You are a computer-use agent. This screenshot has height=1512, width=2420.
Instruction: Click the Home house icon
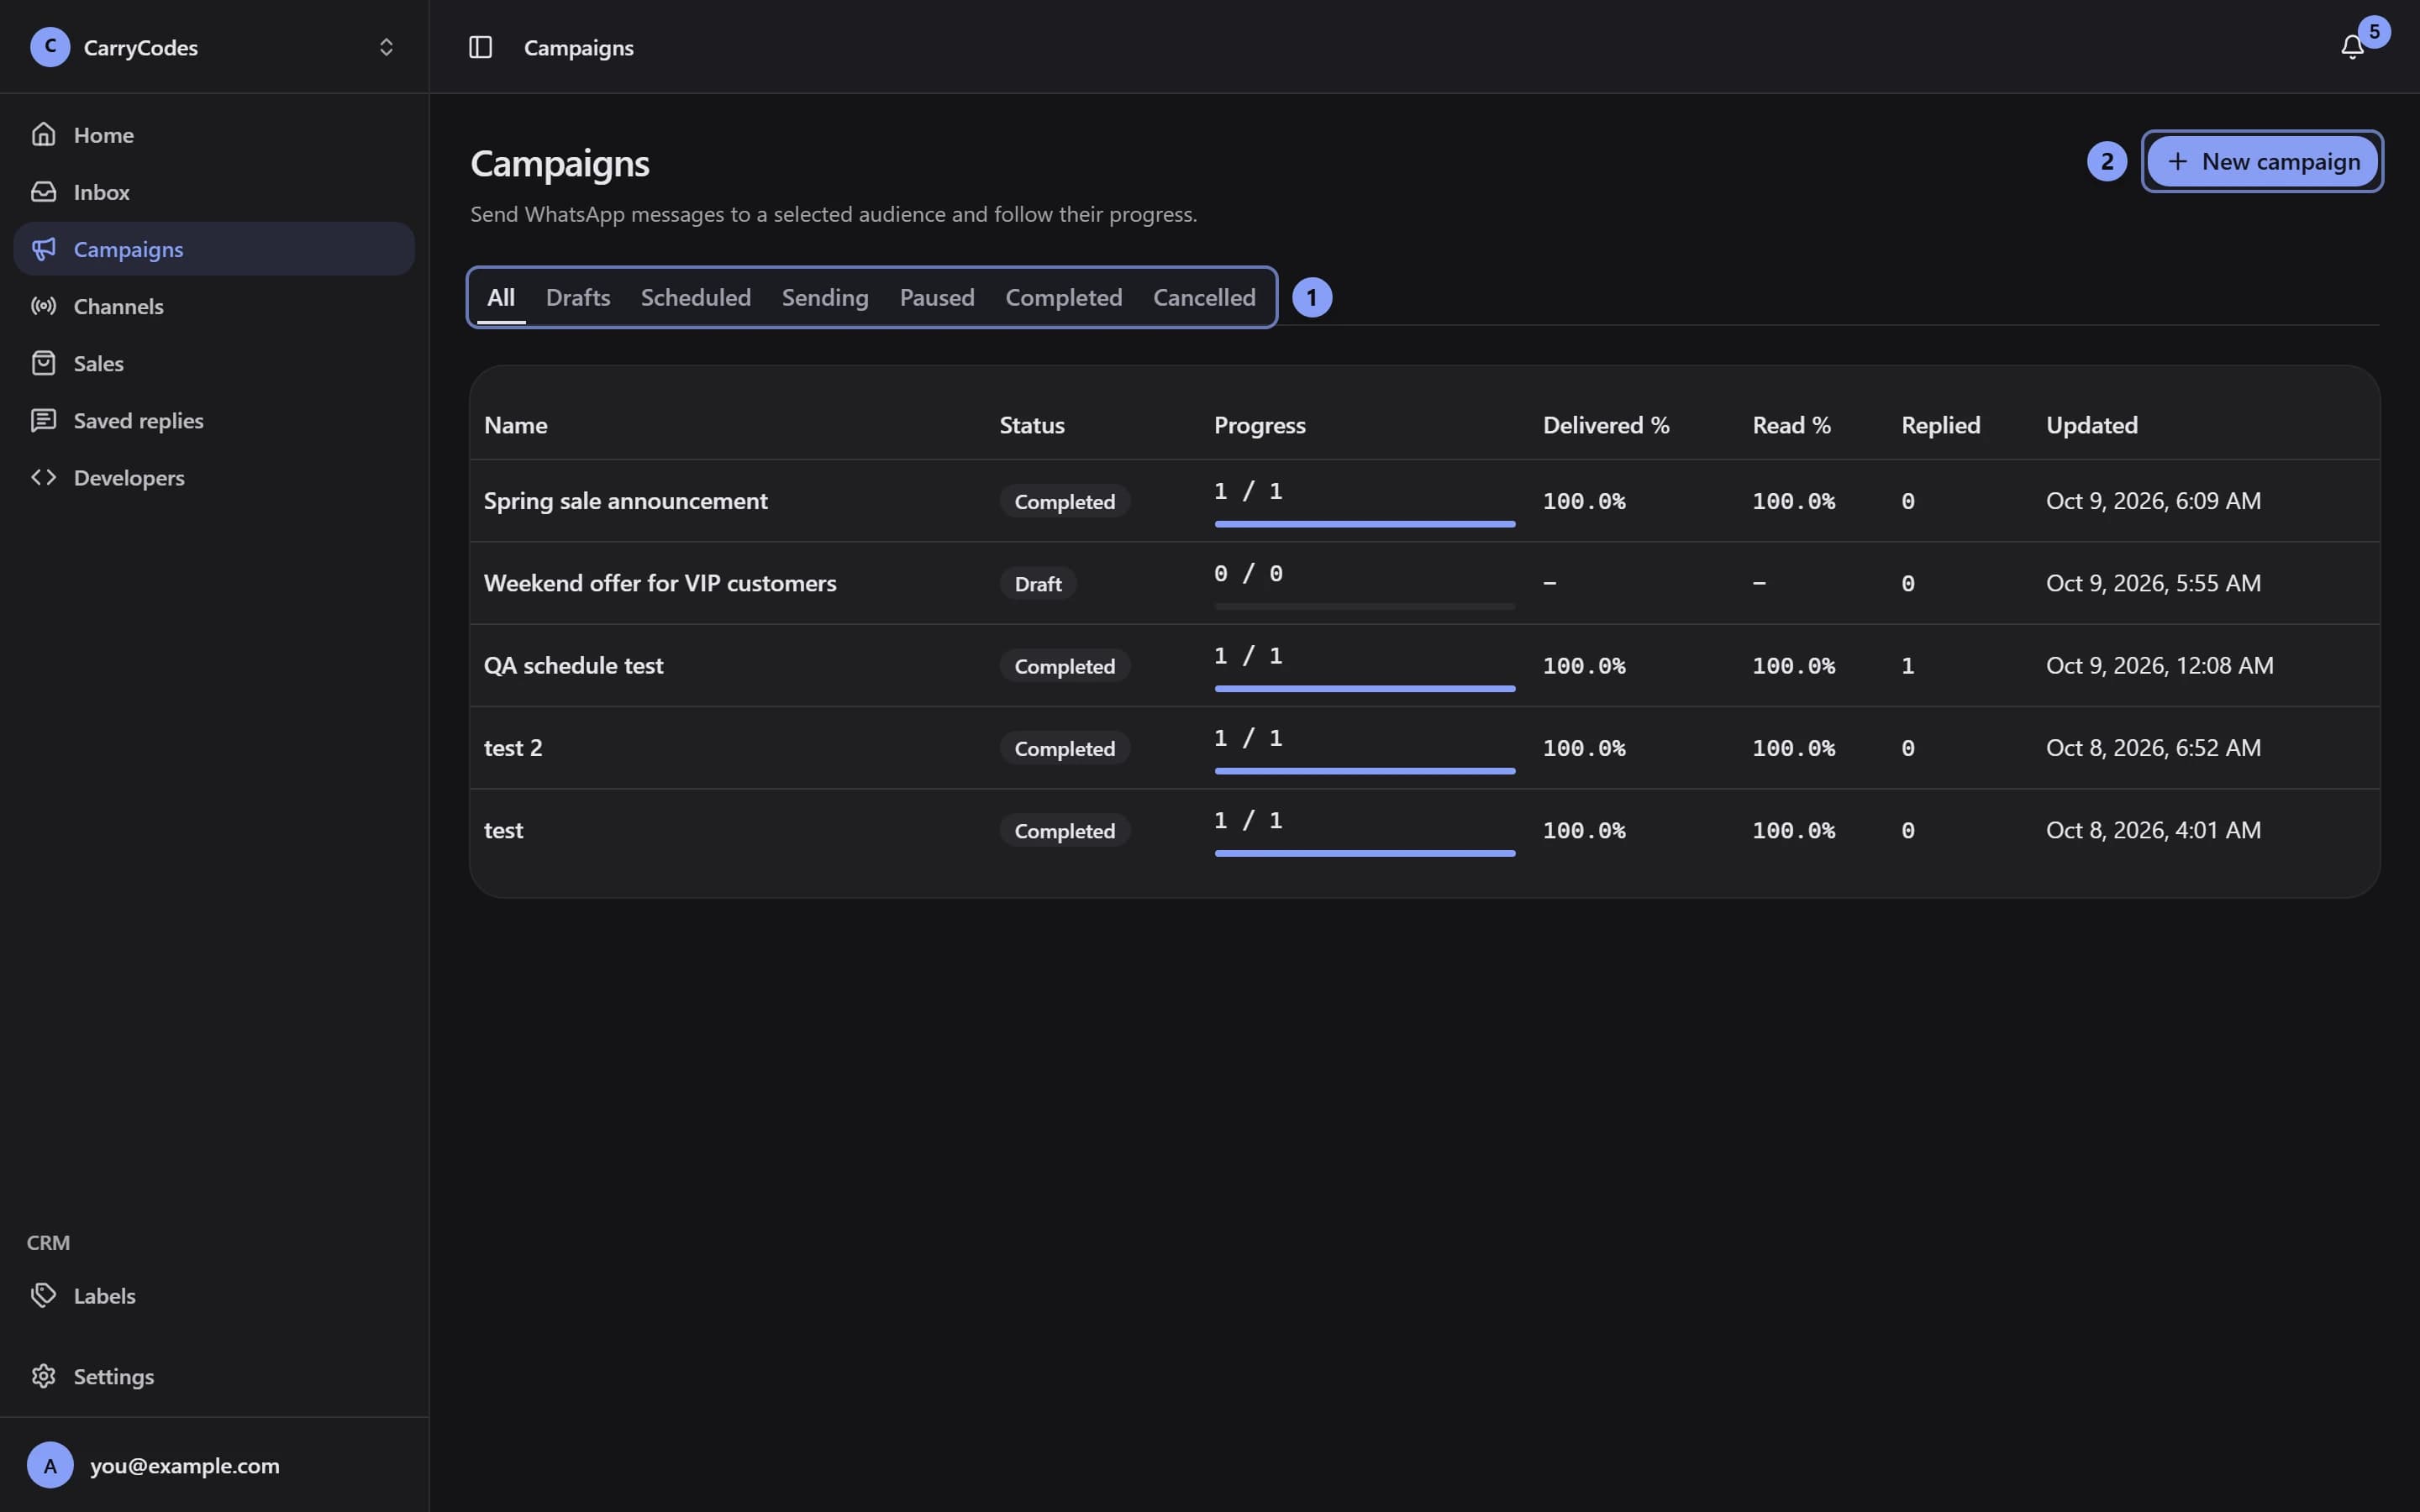43,134
